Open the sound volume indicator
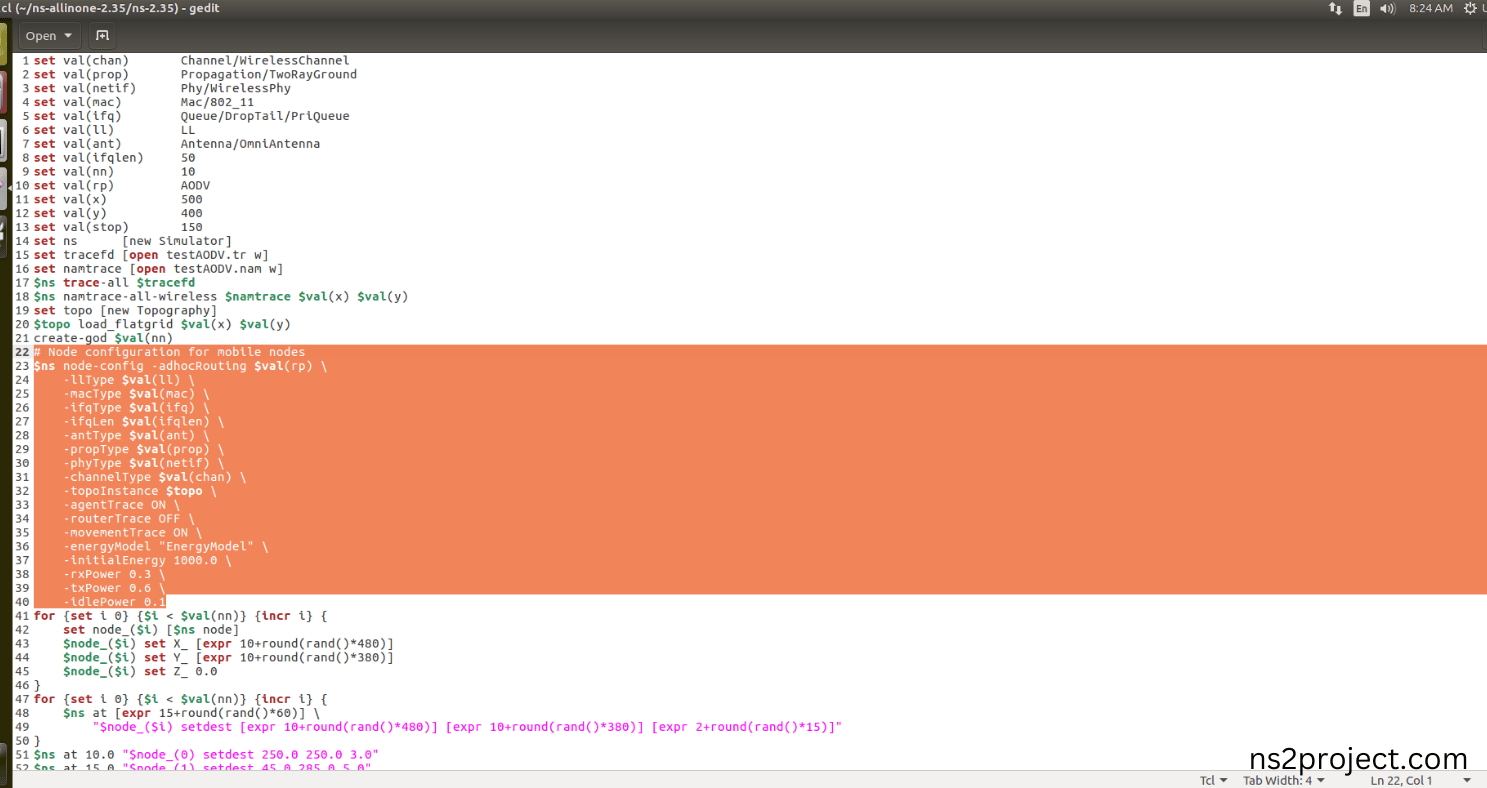Viewport: 1487px width, 788px height. click(1388, 8)
